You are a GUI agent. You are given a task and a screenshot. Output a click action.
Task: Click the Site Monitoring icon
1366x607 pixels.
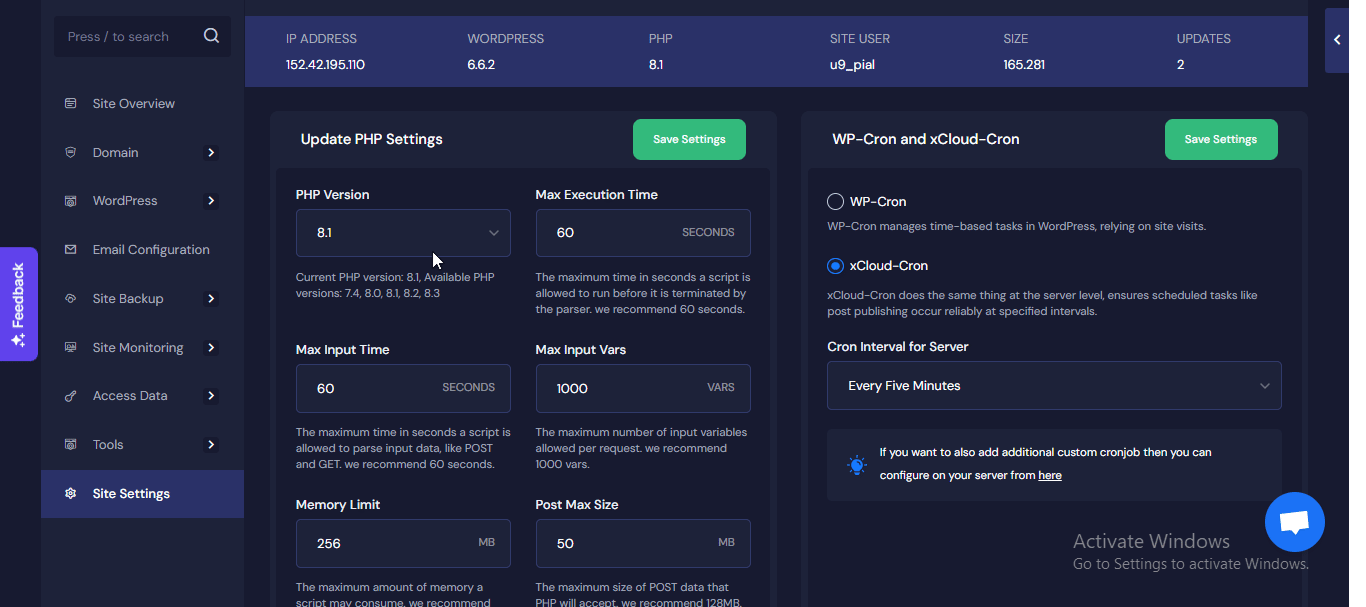click(x=70, y=347)
